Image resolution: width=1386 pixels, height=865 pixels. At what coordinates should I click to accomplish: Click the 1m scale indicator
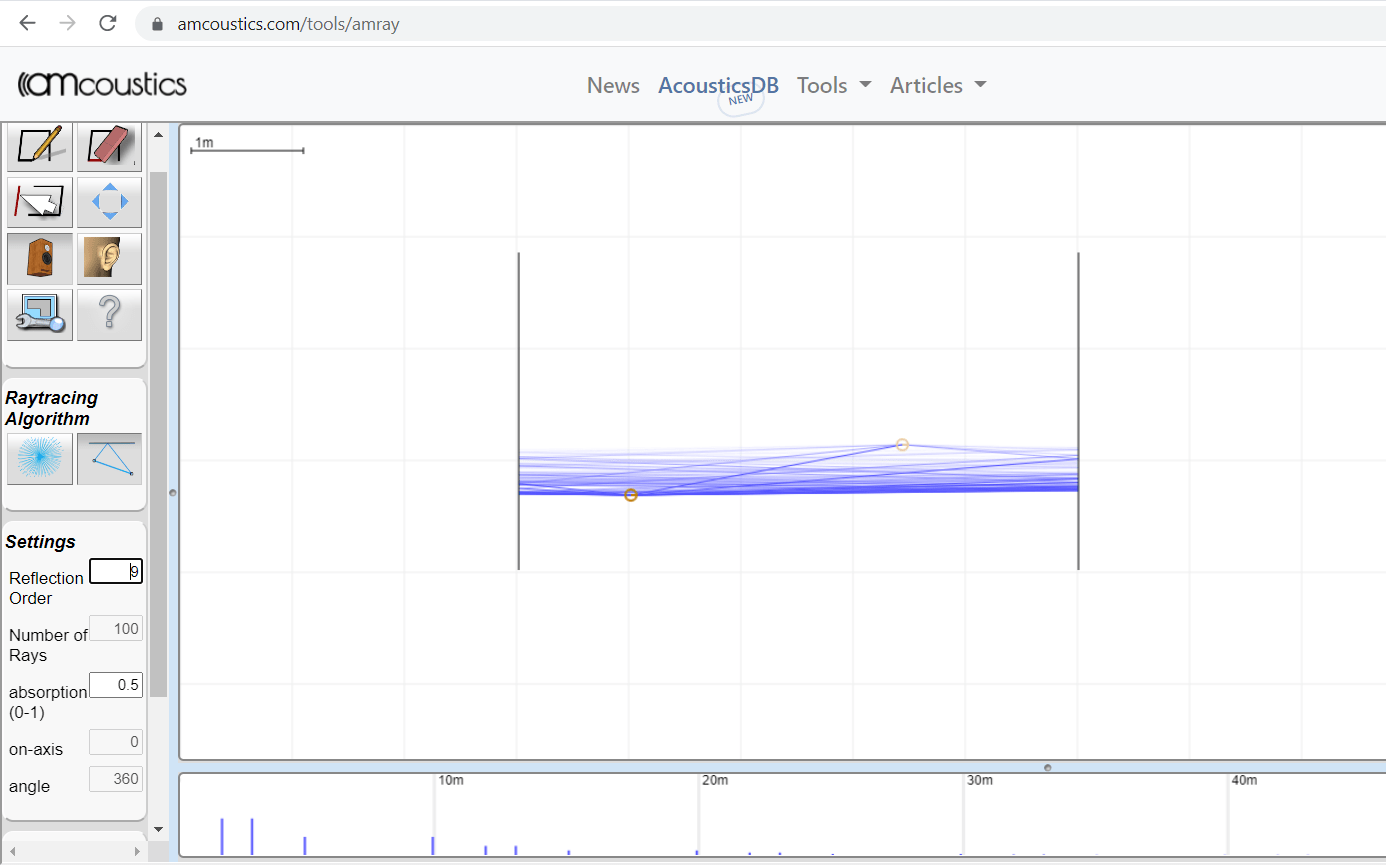coord(247,146)
